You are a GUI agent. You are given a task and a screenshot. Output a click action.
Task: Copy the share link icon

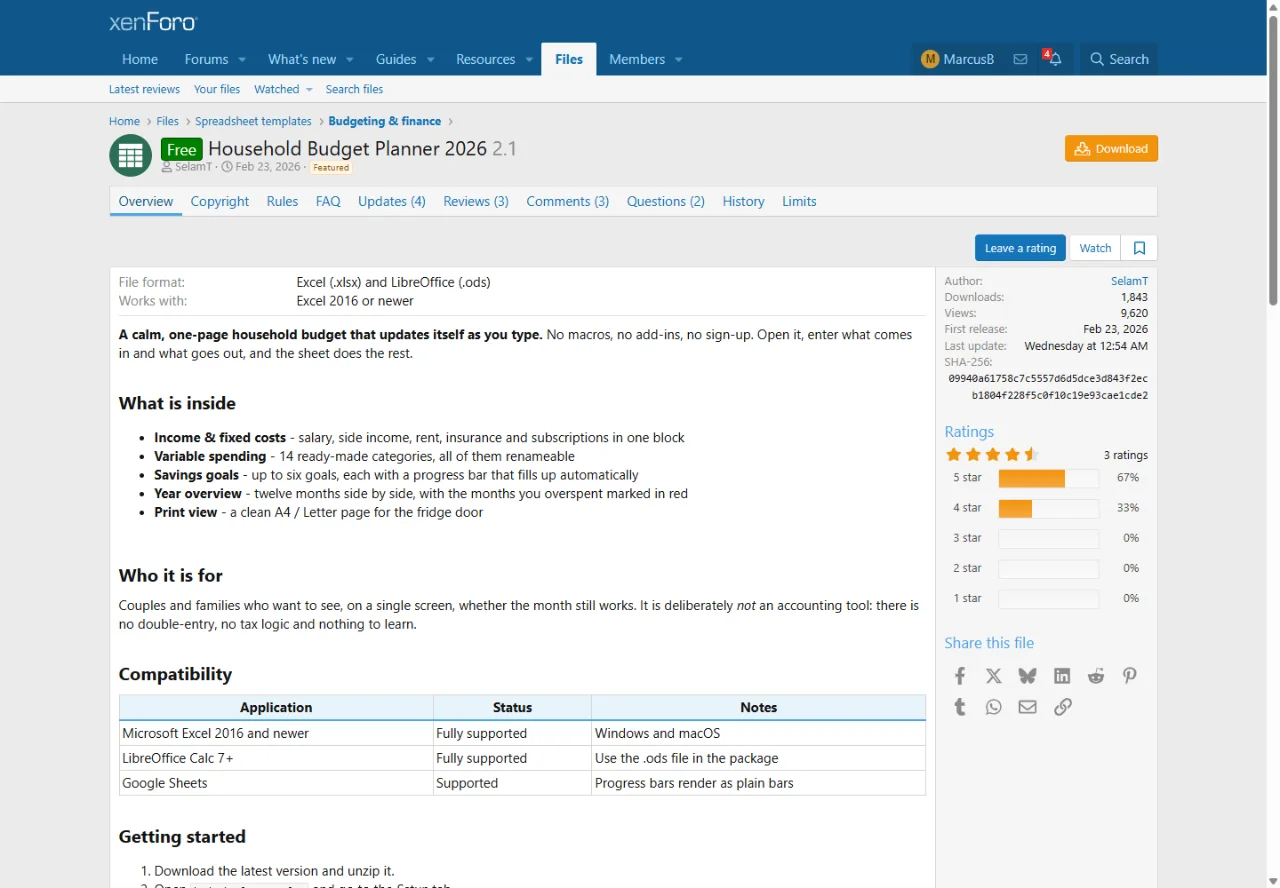pos(1062,707)
